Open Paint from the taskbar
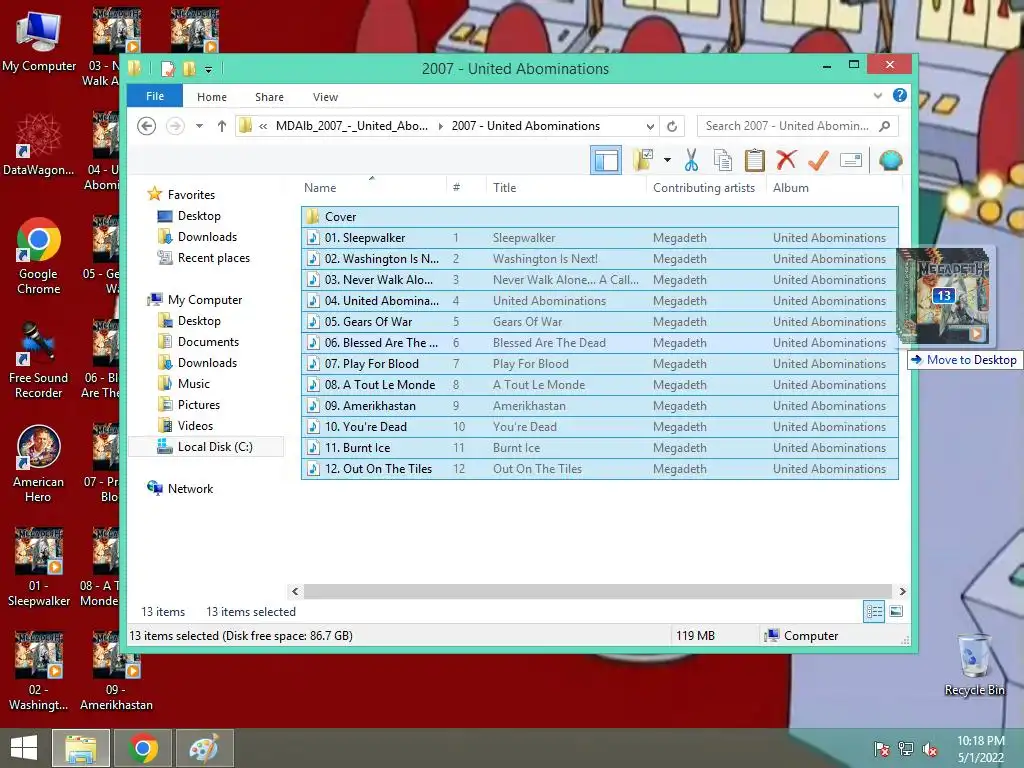This screenshot has height=768, width=1024. click(204, 748)
